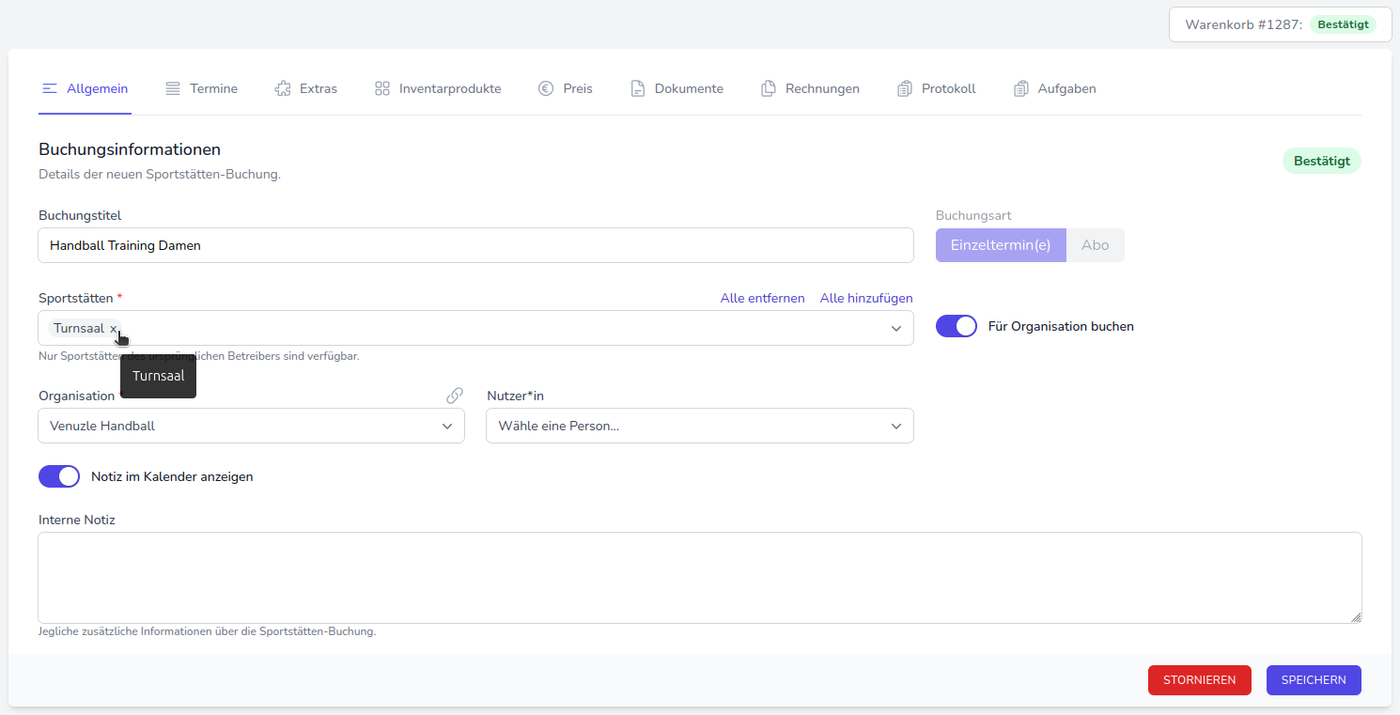Click the euro icon of the Preis tab
Screen dimensions: 1400x715
click(546, 89)
